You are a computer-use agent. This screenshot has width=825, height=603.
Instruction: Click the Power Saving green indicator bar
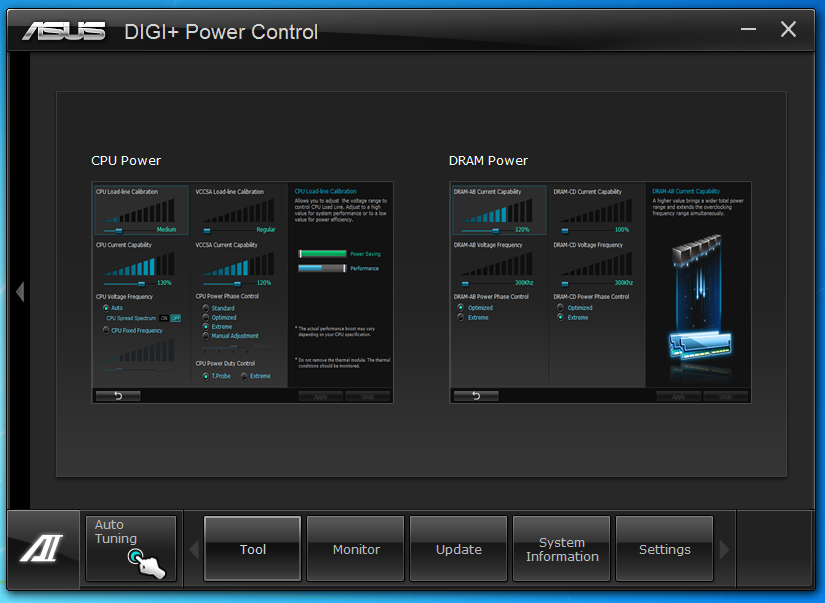click(323, 254)
